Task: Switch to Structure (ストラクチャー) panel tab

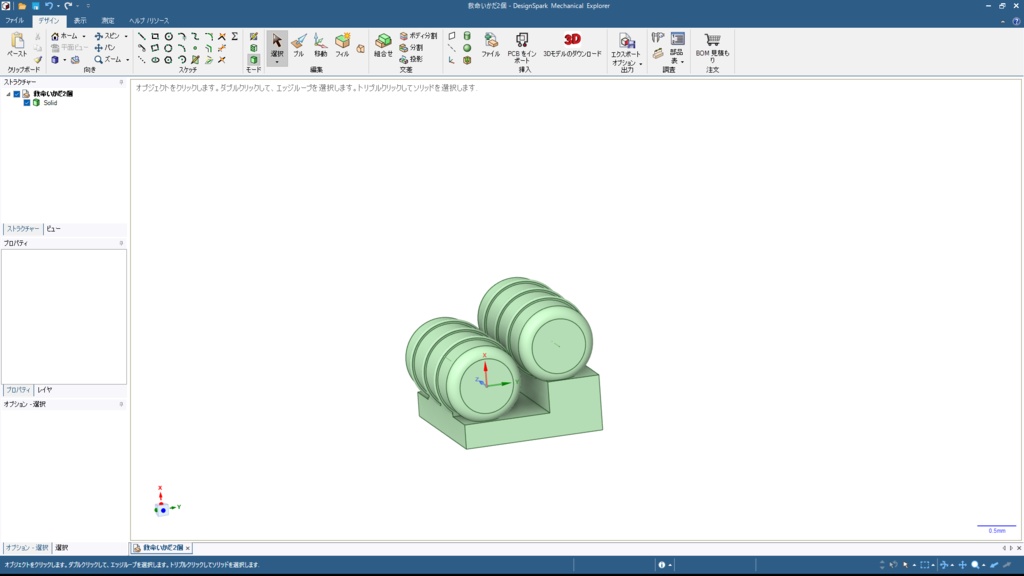Action: (x=23, y=229)
